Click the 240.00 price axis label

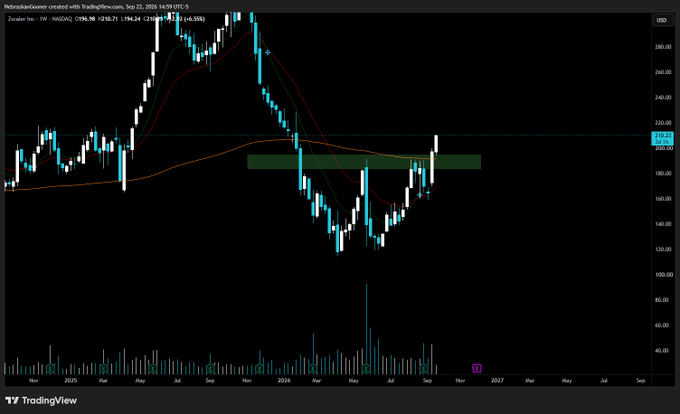click(664, 98)
